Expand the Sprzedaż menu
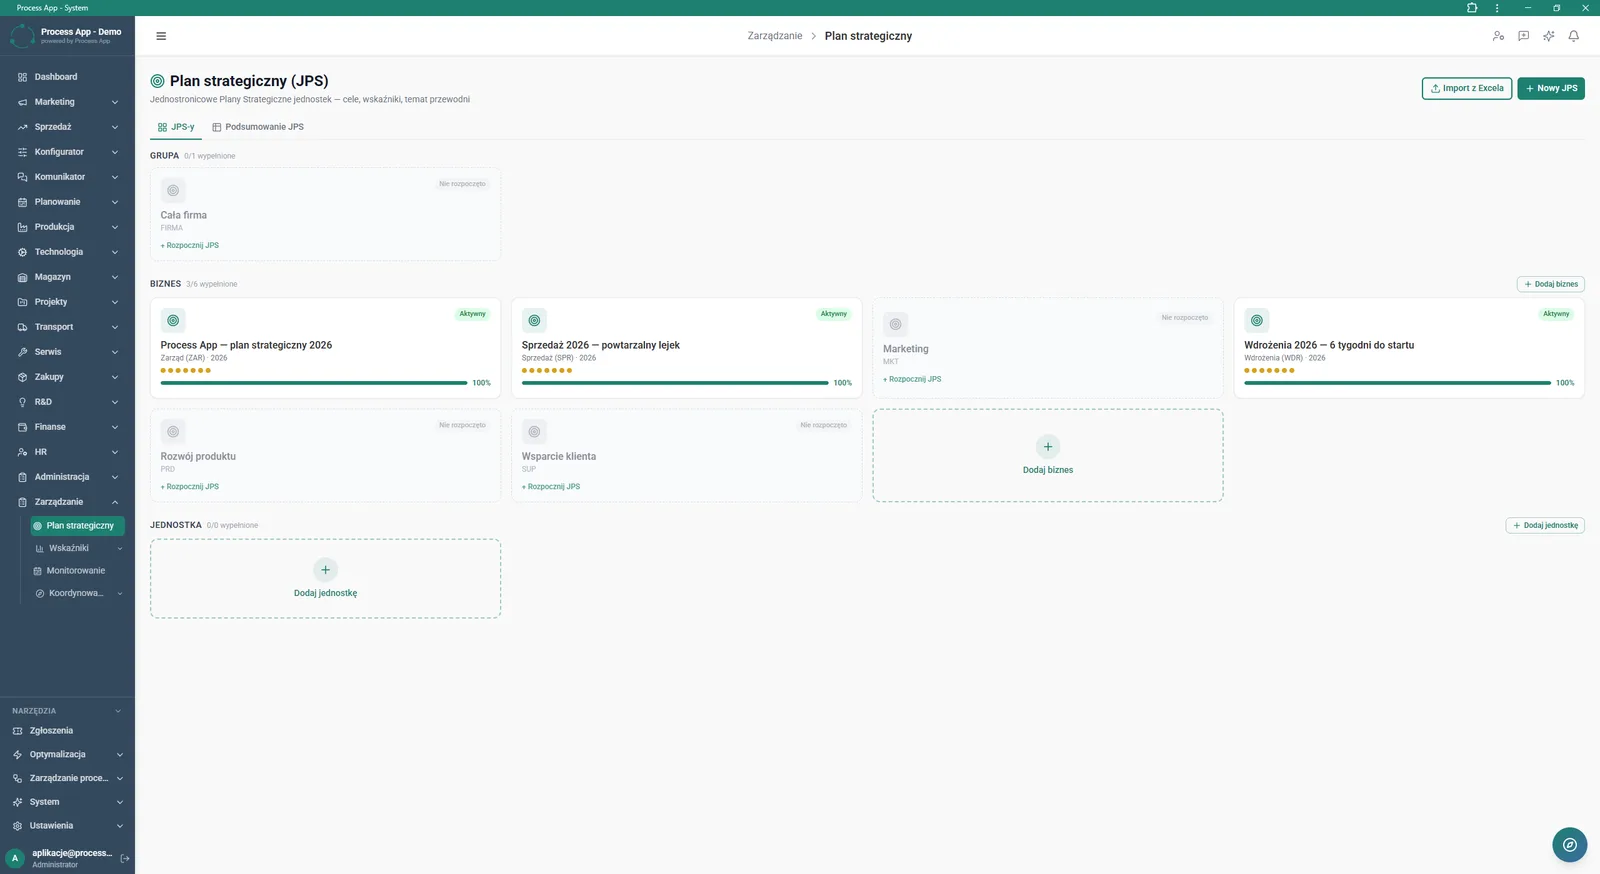 point(67,127)
